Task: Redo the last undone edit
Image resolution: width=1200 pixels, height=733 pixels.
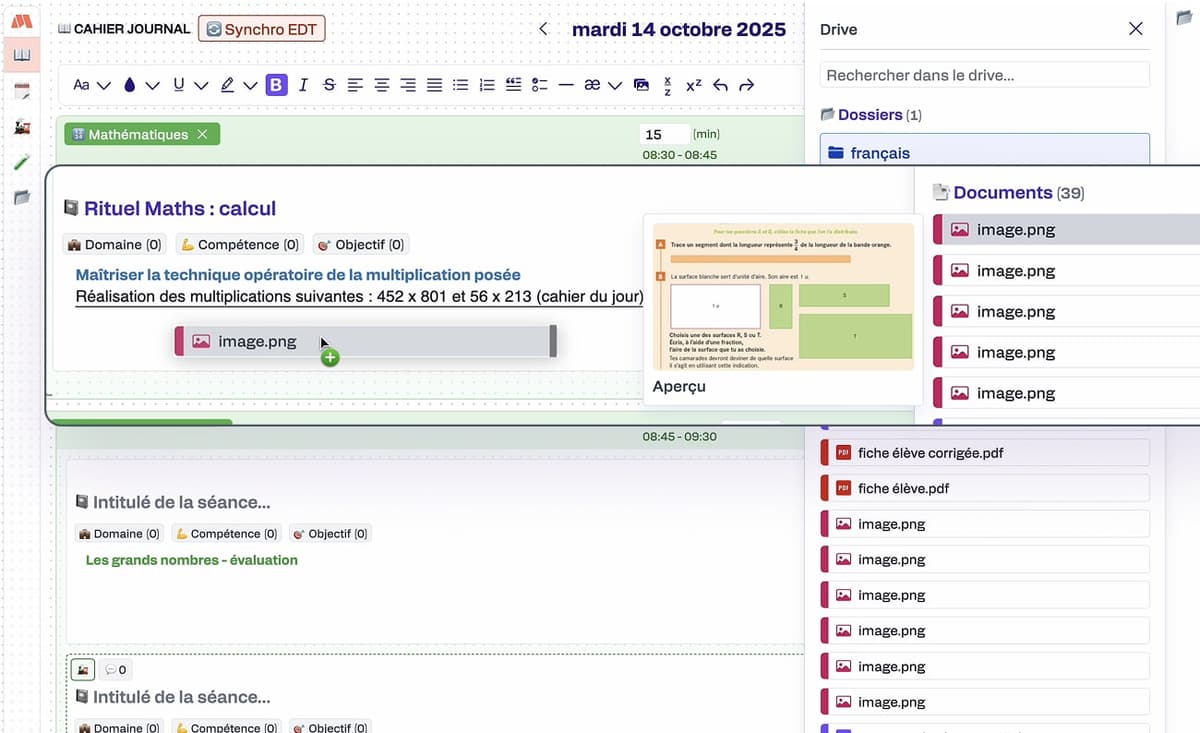Action: pos(746,85)
